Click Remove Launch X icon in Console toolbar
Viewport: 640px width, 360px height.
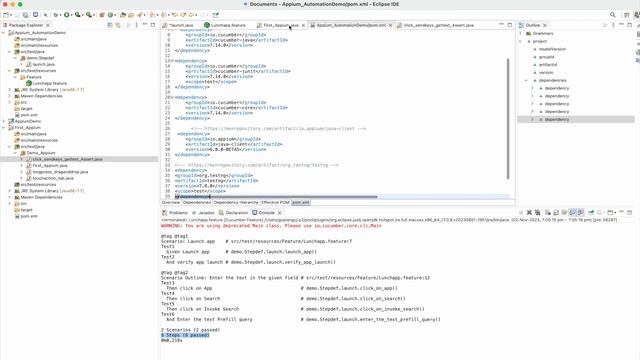(529, 212)
